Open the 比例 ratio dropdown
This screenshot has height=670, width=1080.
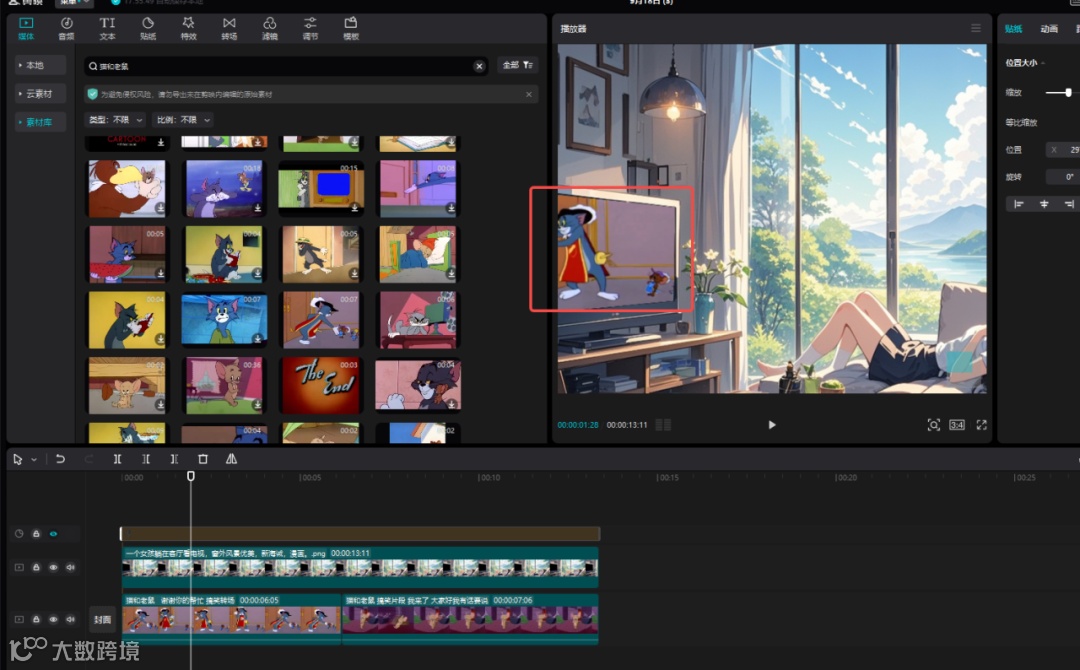[183, 120]
